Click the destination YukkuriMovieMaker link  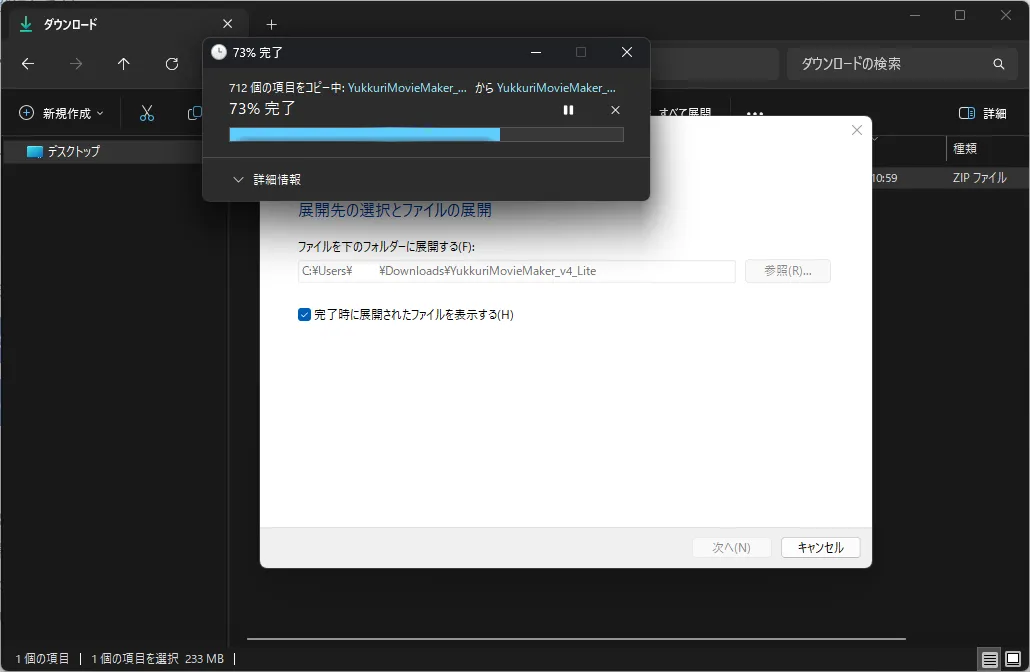tap(556, 88)
